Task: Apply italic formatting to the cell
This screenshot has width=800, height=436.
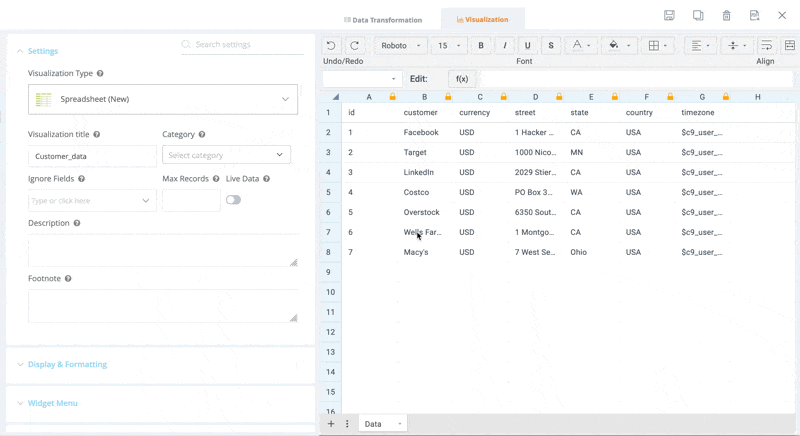Action: coord(504,46)
